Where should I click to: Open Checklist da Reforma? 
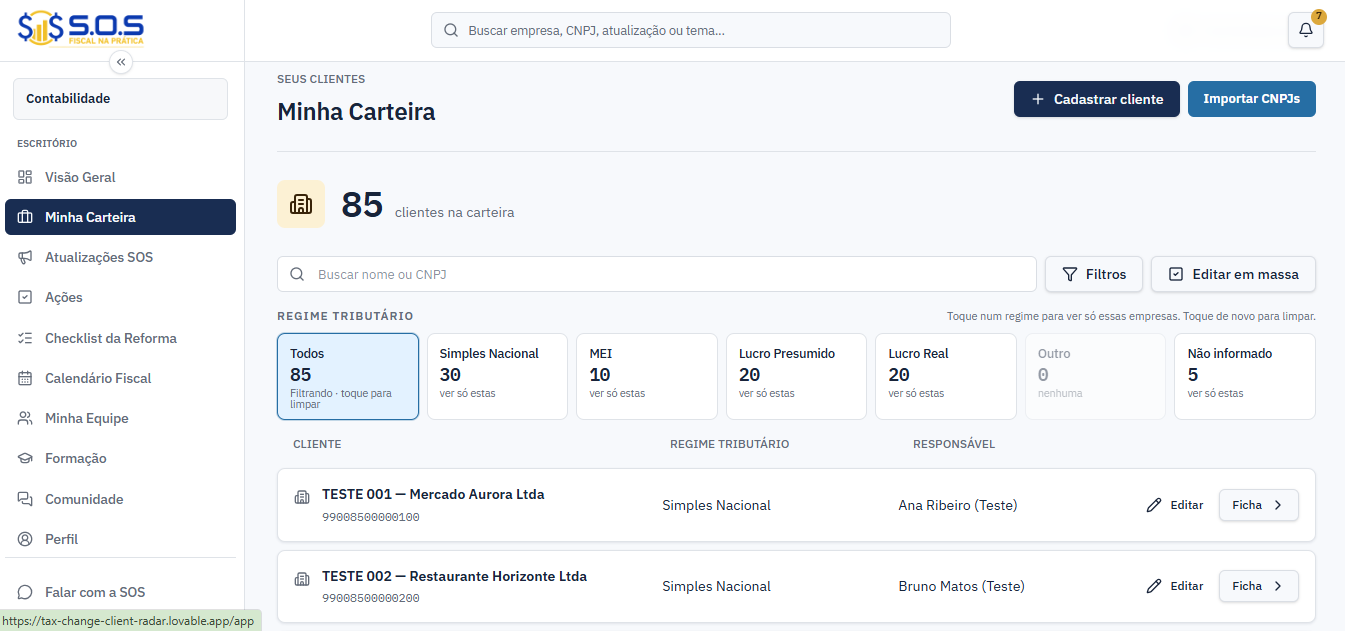pyautogui.click(x=120, y=338)
